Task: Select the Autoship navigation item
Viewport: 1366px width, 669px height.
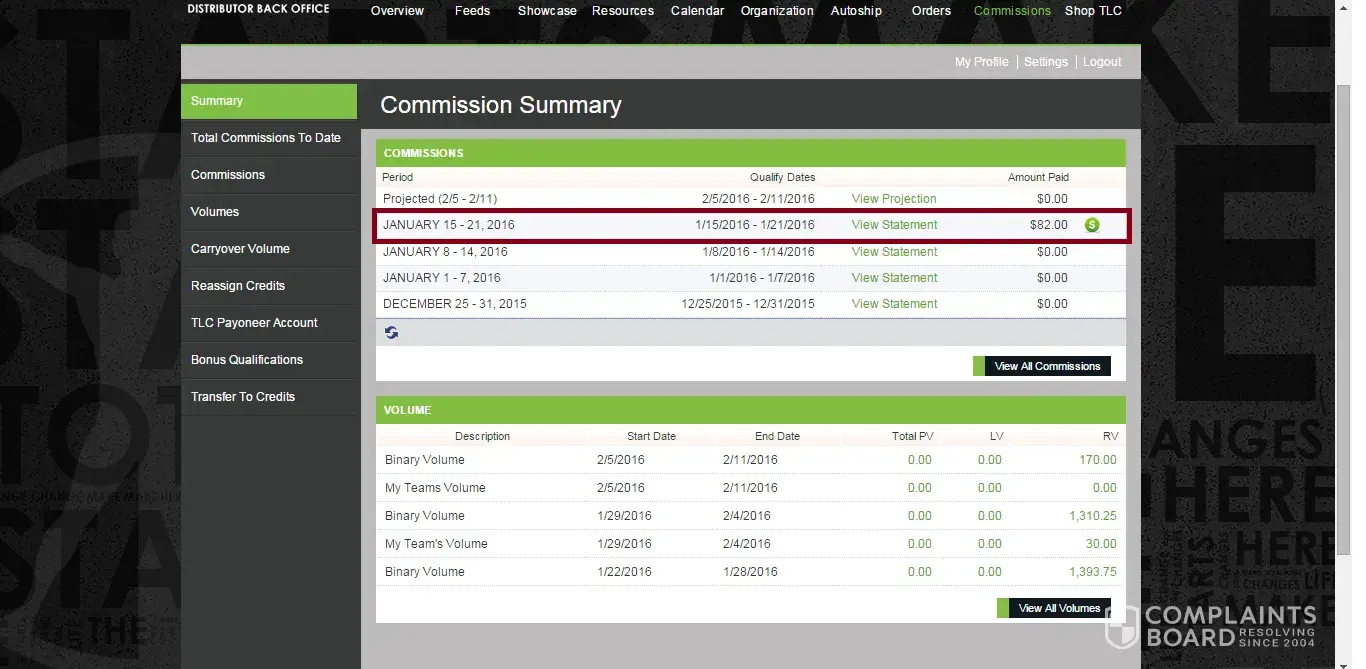Action: (x=856, y=11)
